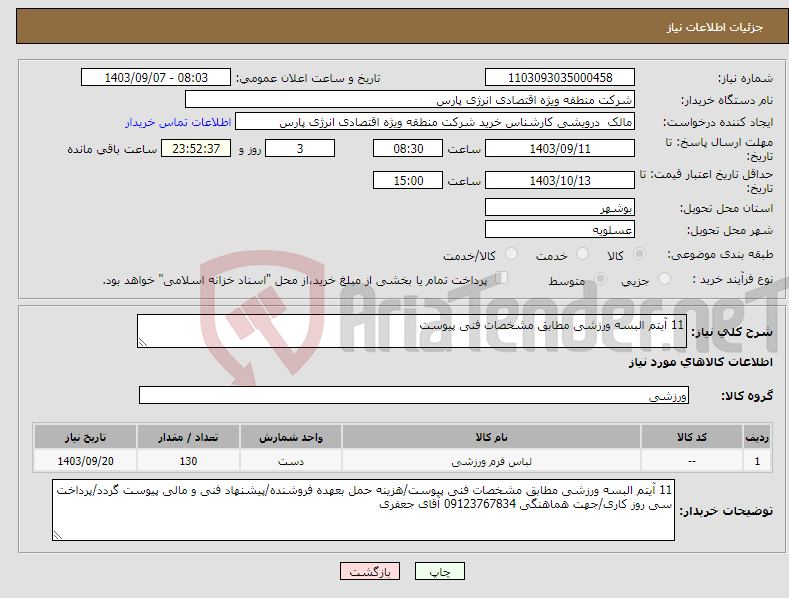This screenshot has height=598, width=789.
Task: Toggle the اسناد خزانه اسلامی payment checkbox
Action: tap(502, 277)
